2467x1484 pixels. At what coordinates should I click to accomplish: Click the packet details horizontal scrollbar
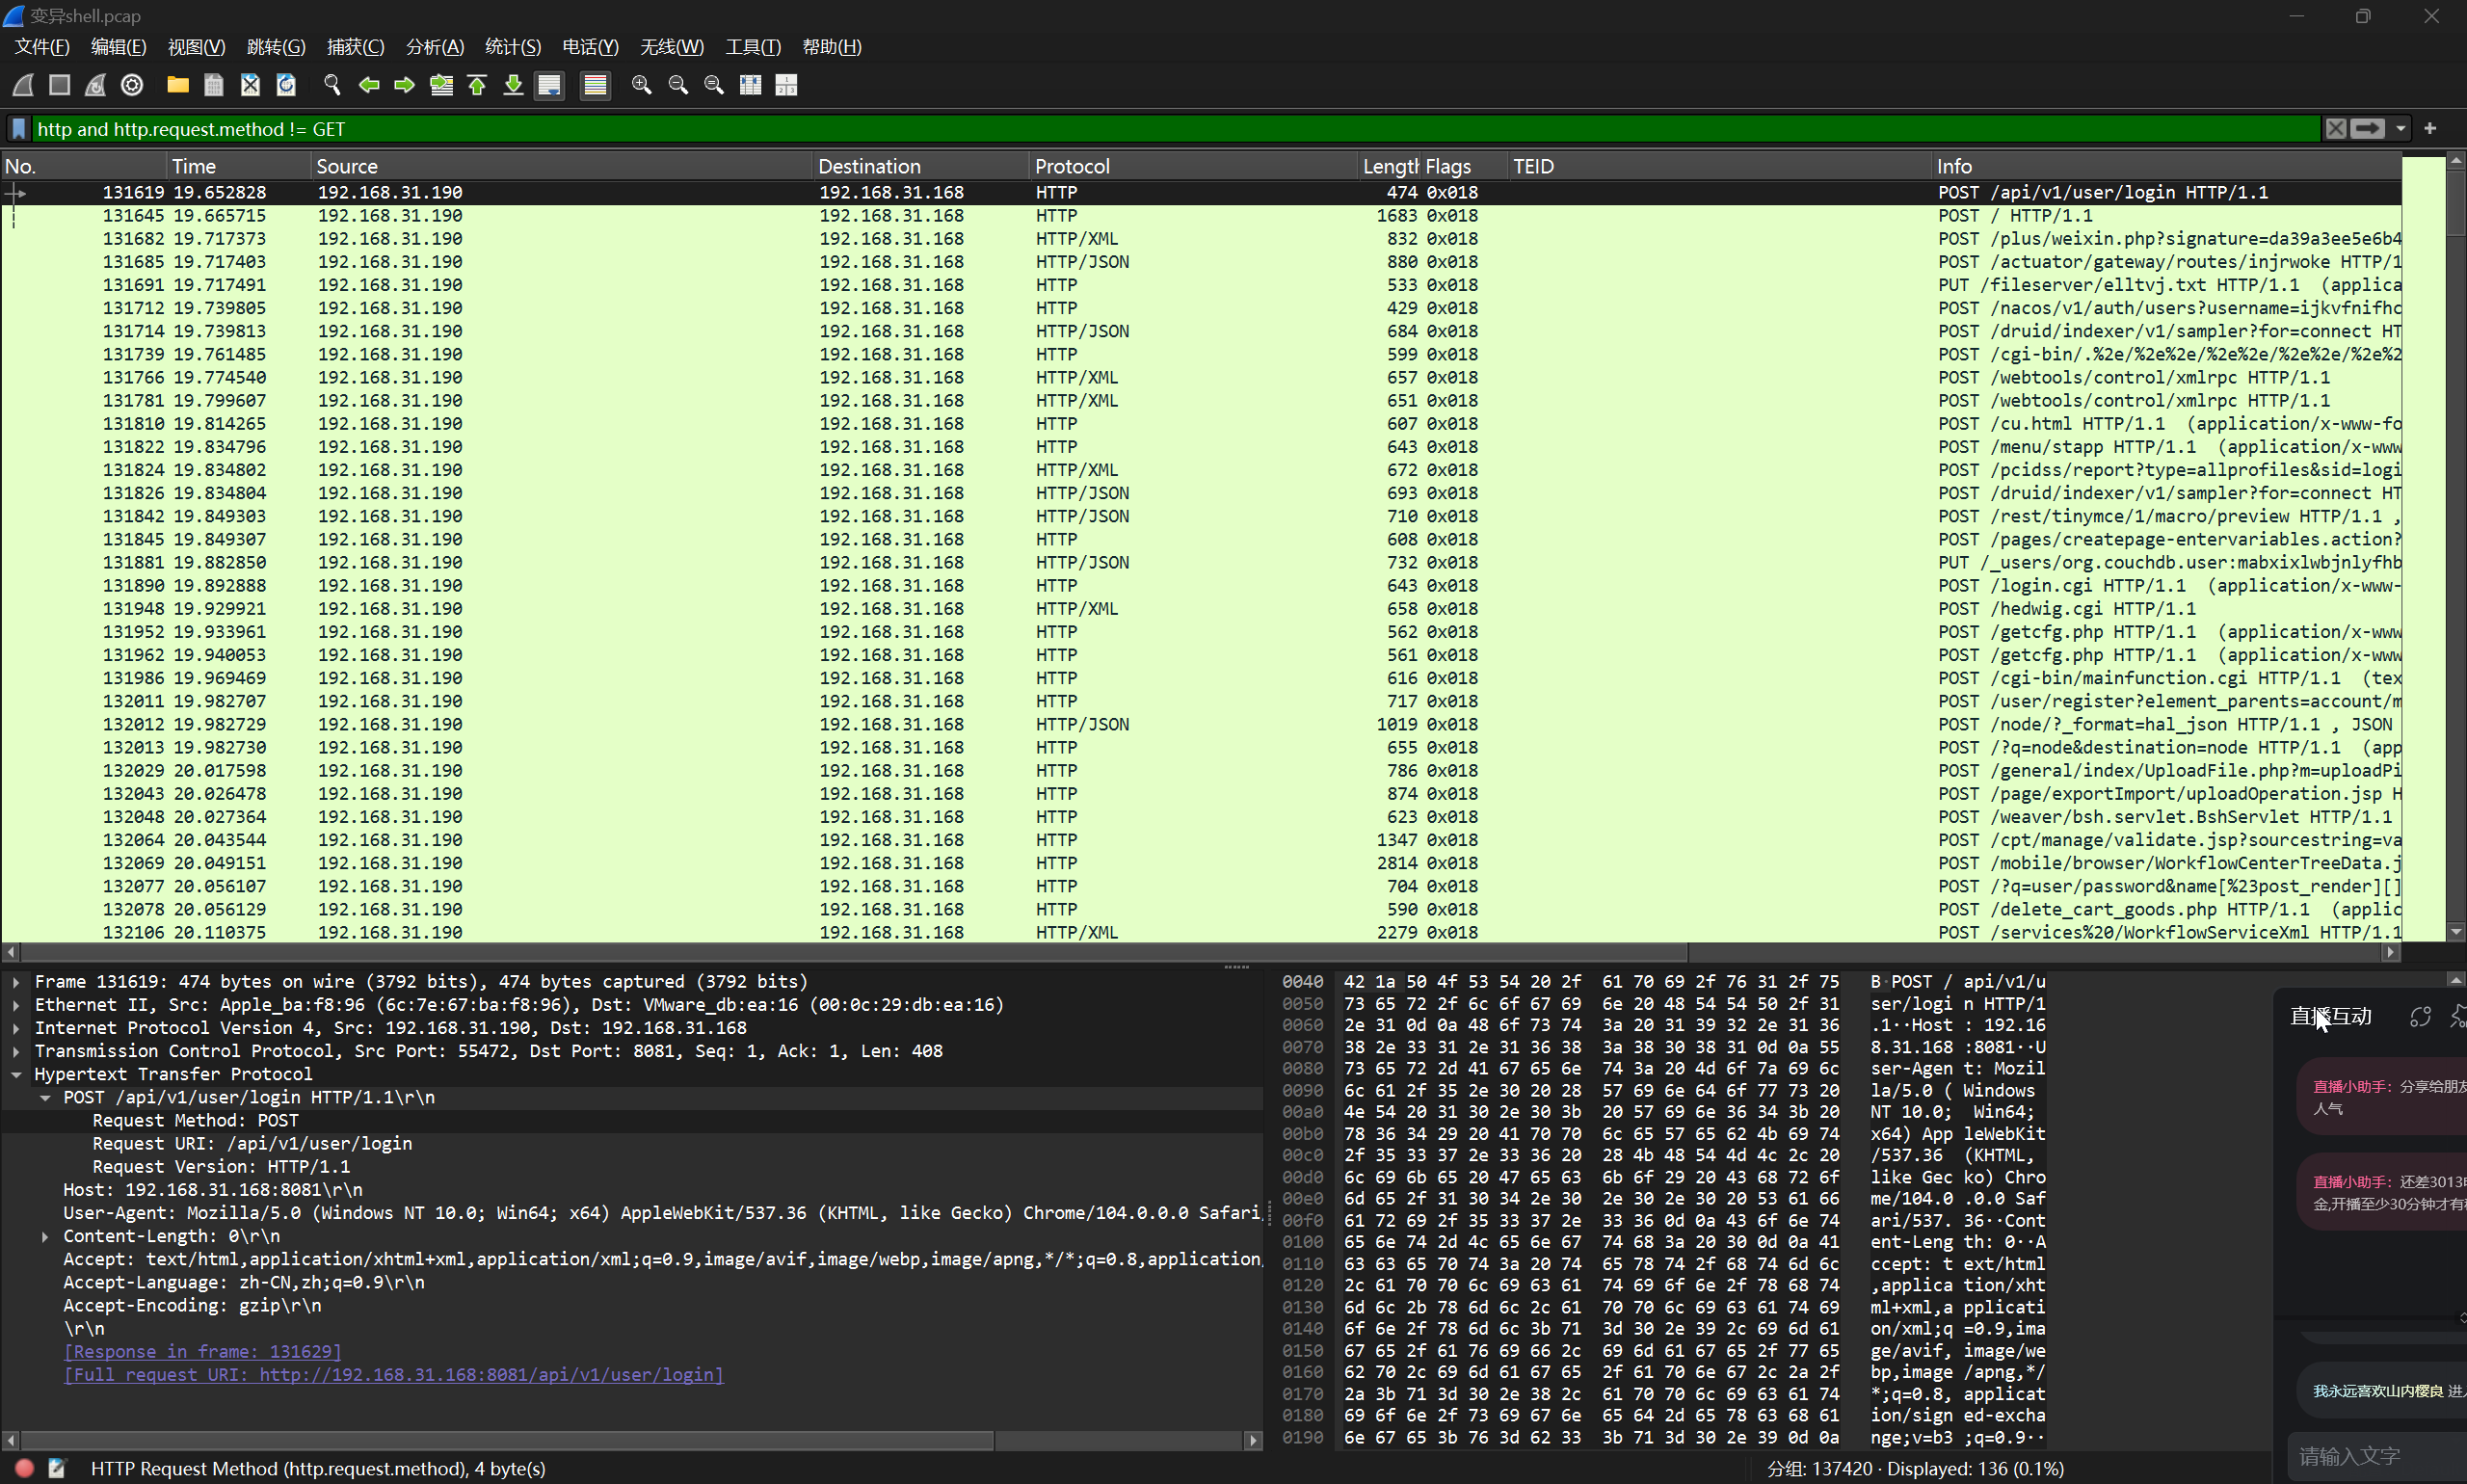coord(508,1440)
